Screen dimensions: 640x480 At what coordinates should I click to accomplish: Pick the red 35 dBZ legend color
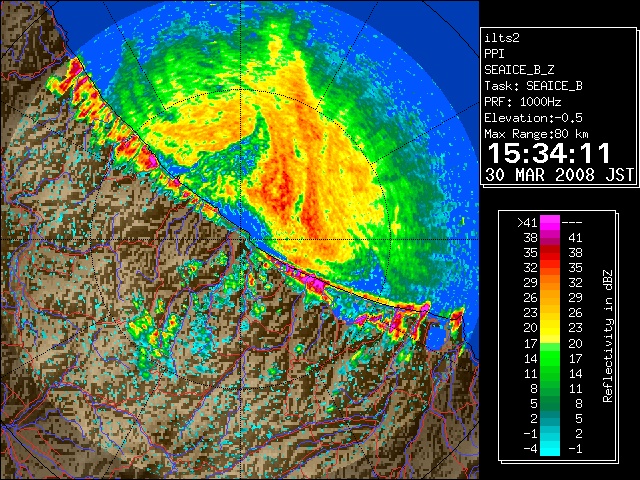click(550, 253)
